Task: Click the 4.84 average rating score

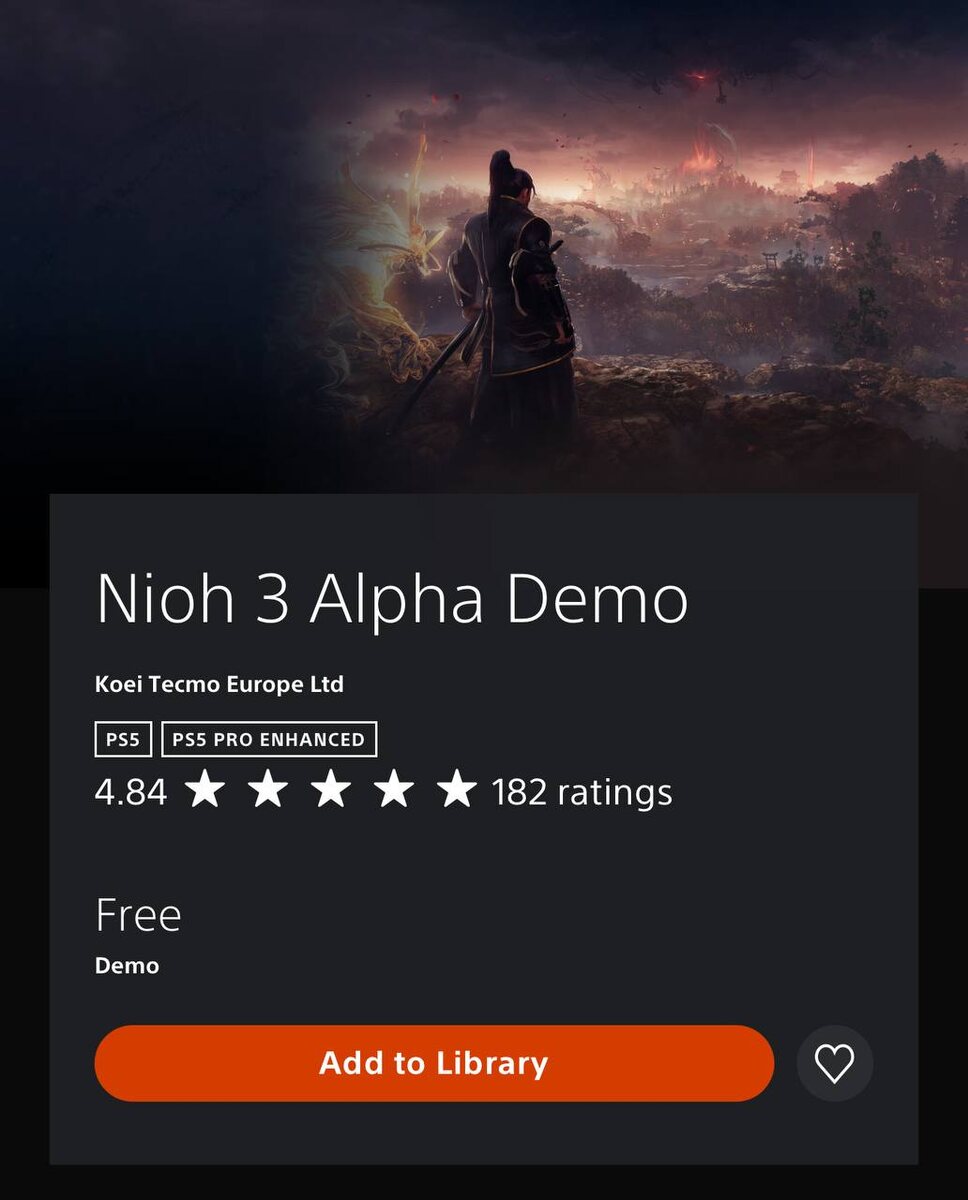Action: click(131, 792)
